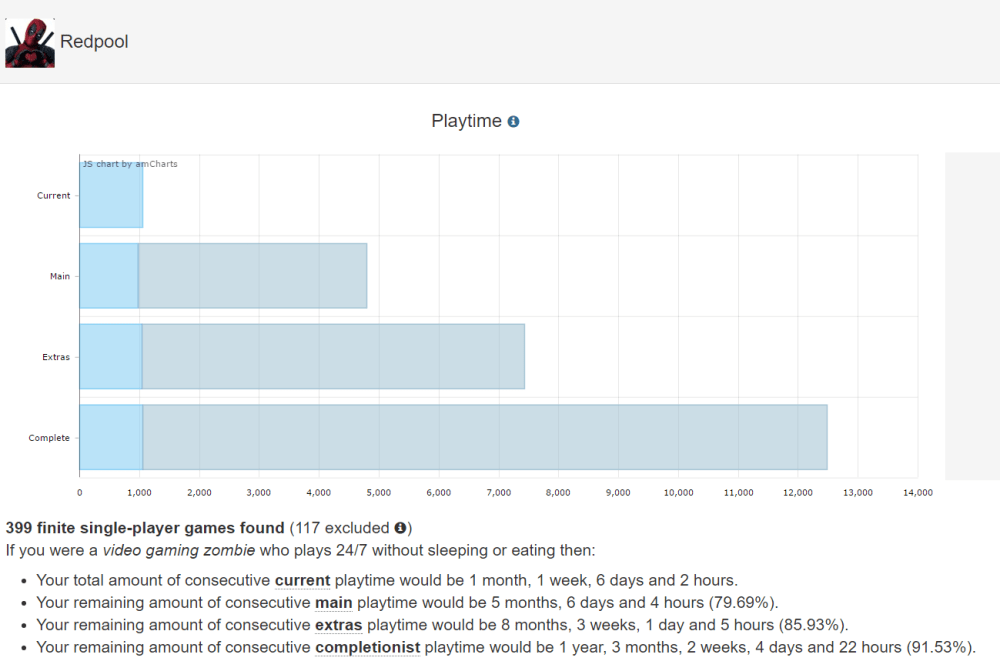Click the "Current" axis label
Viewport: 1000px width, 661px height.
tap(53, 195)
